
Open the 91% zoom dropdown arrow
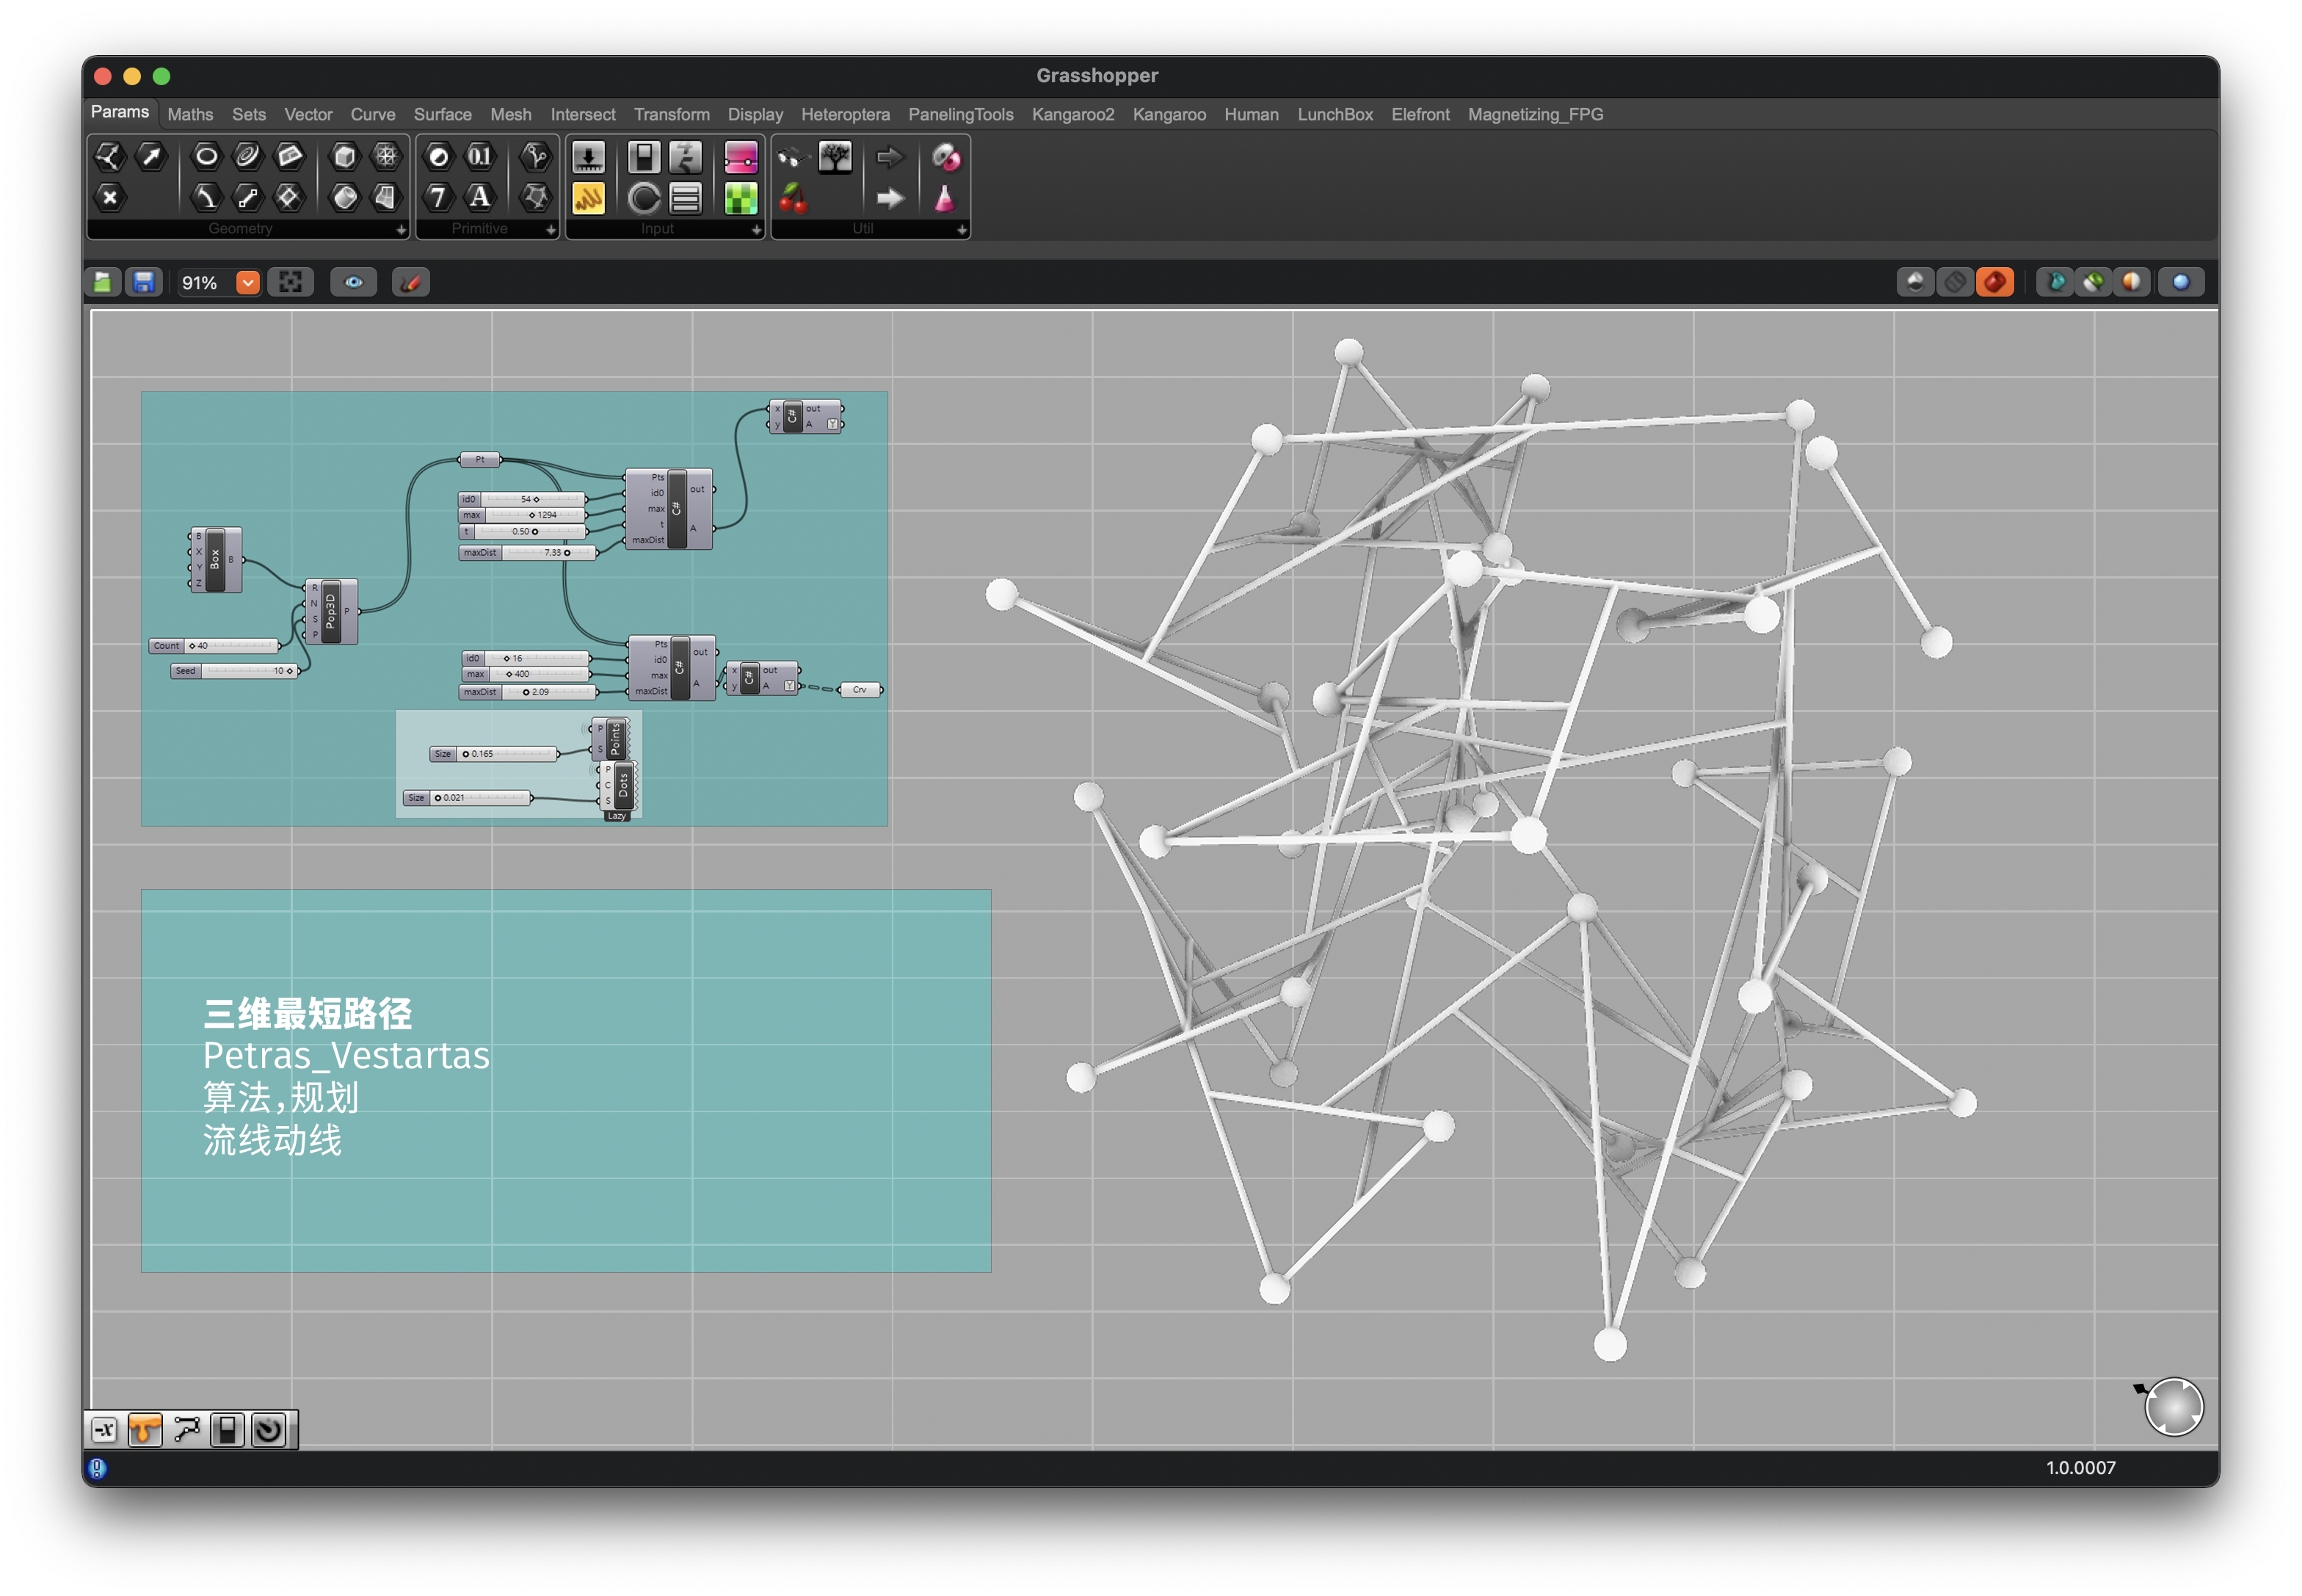(247, 283)
